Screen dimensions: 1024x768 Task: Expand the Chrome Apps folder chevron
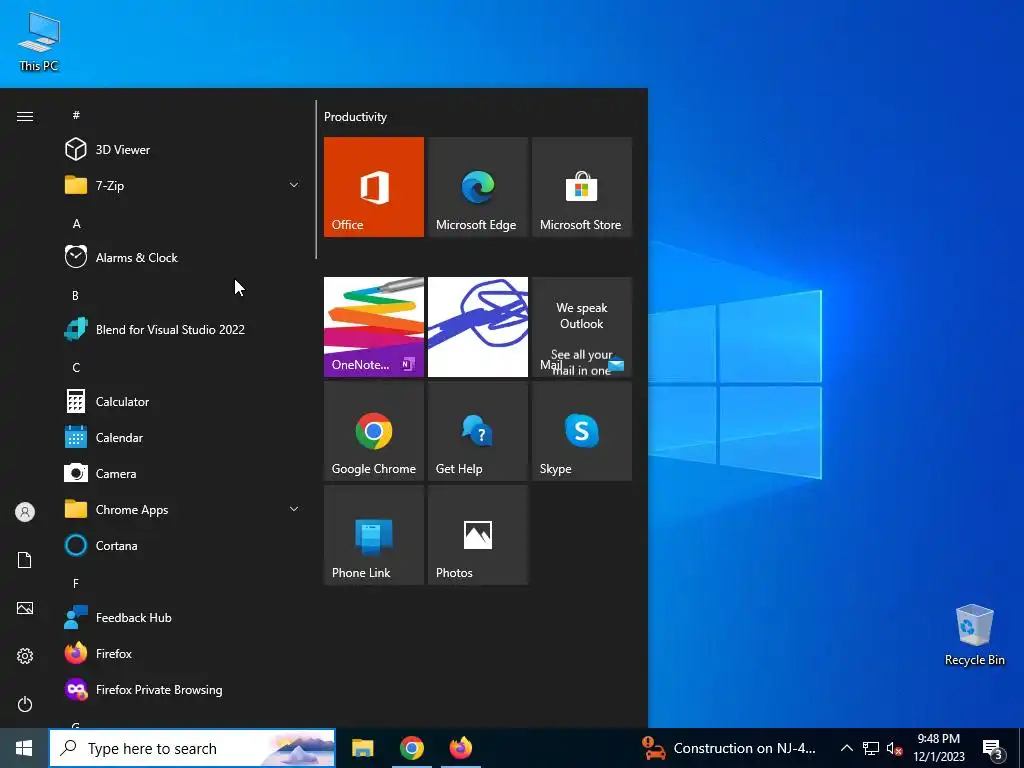click(294, 509)
